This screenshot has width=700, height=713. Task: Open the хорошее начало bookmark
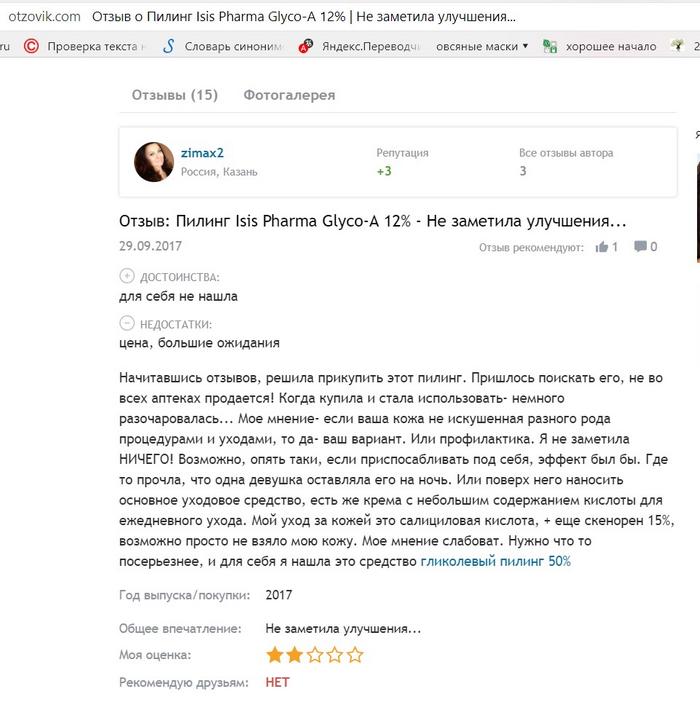(x=599, y=46)
